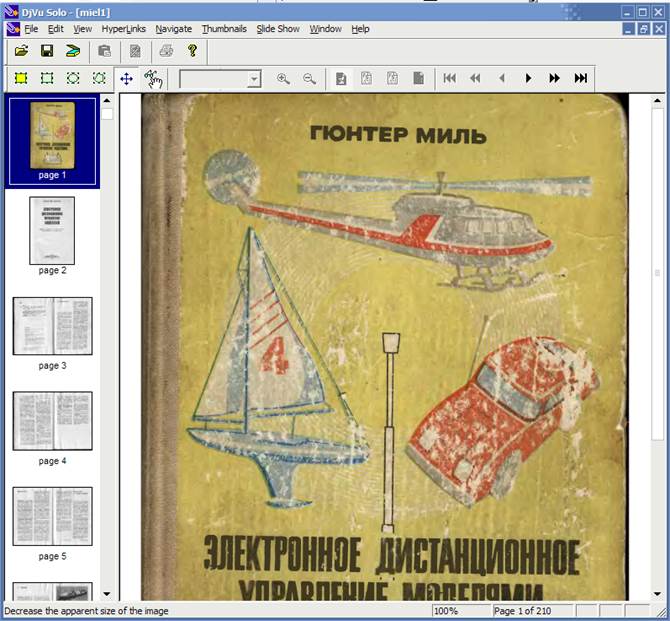Open the File menu
670x621 pixels.
[31, 29]
